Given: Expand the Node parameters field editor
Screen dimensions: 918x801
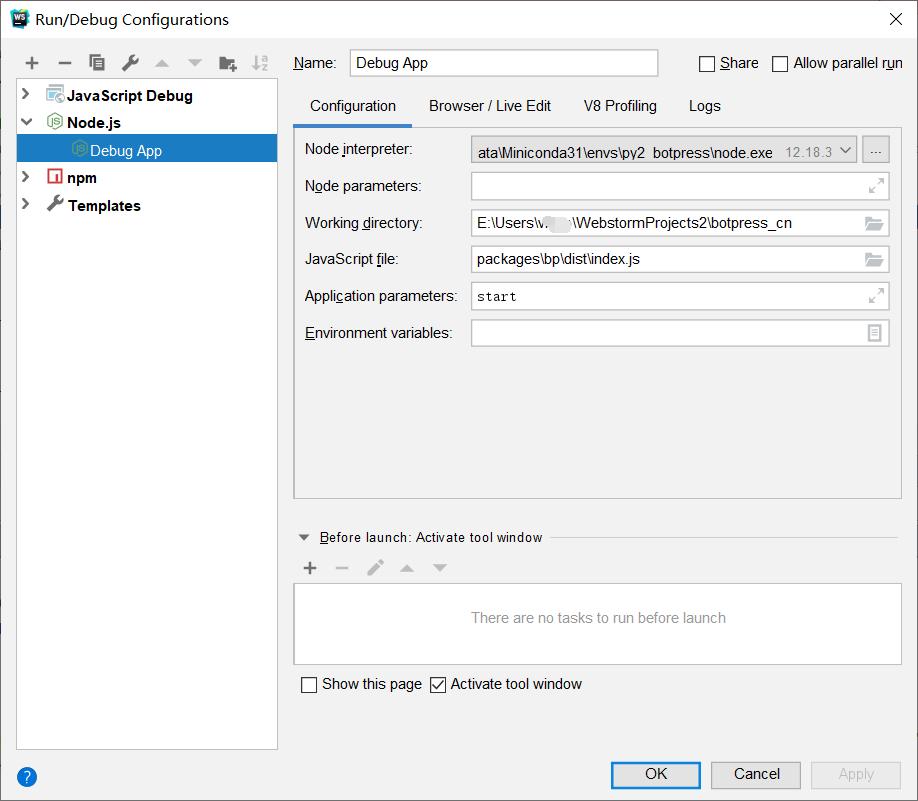Looking at the screenshot, I should pos(876,186).
